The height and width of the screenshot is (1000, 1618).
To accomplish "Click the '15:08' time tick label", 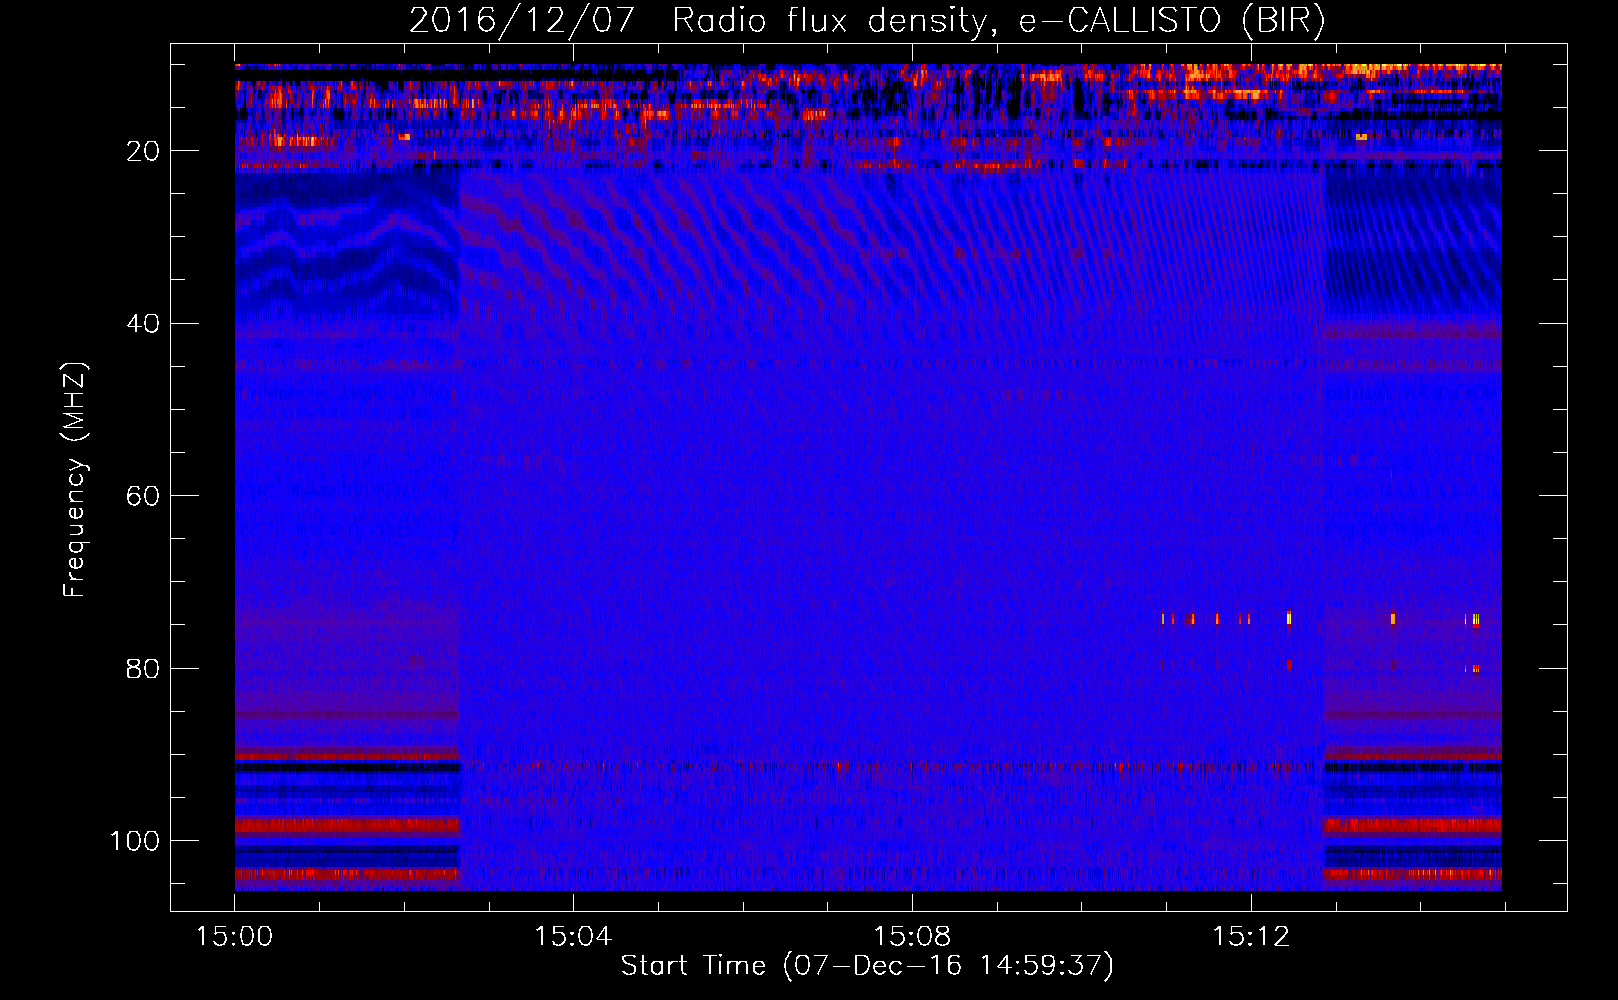I will tap(912, 937).
